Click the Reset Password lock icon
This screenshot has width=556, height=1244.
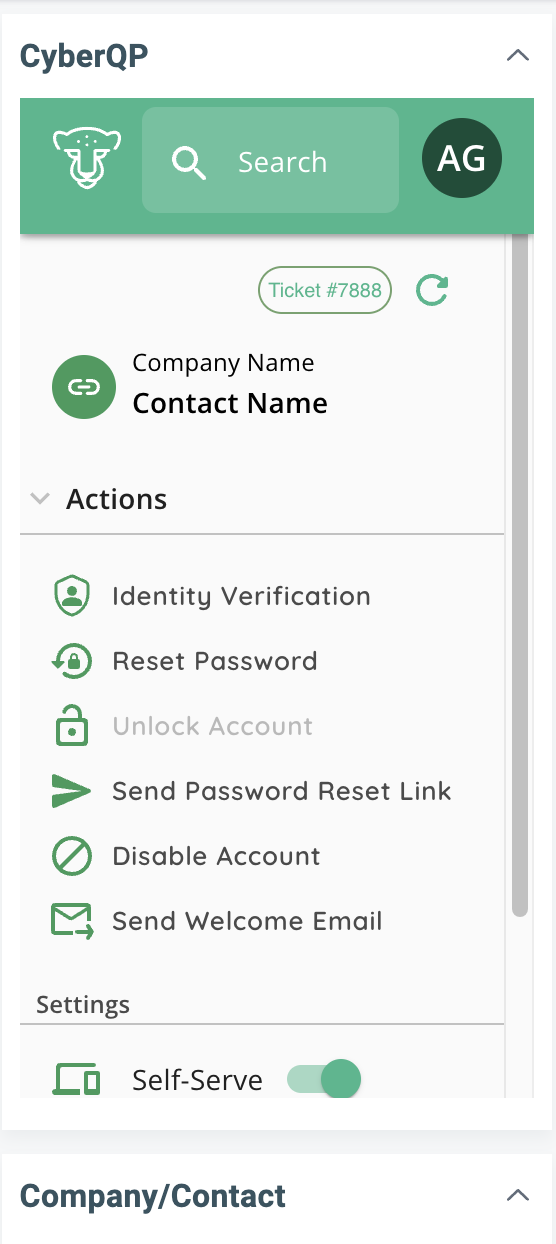(71, 661)
